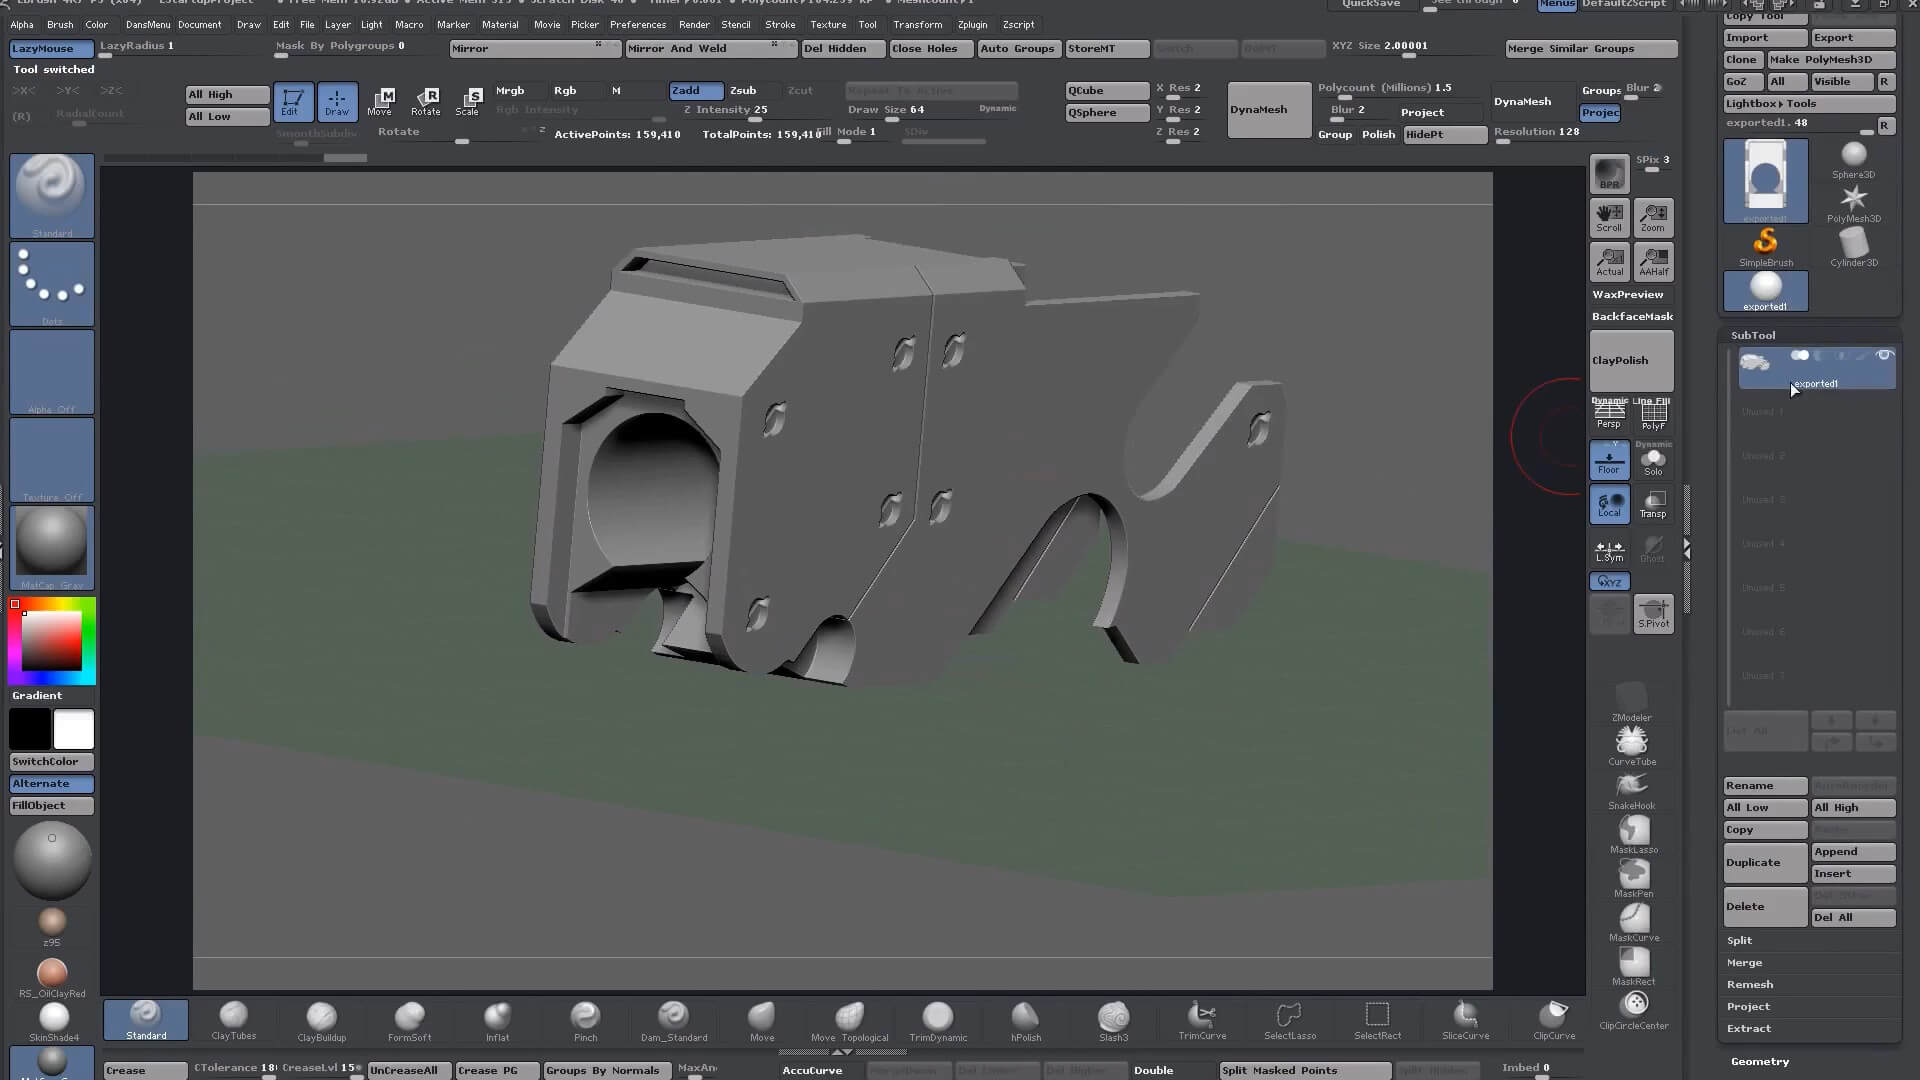
Task: Open the Preferences menu
Action: pyautogui.click(x=637, y=24)
